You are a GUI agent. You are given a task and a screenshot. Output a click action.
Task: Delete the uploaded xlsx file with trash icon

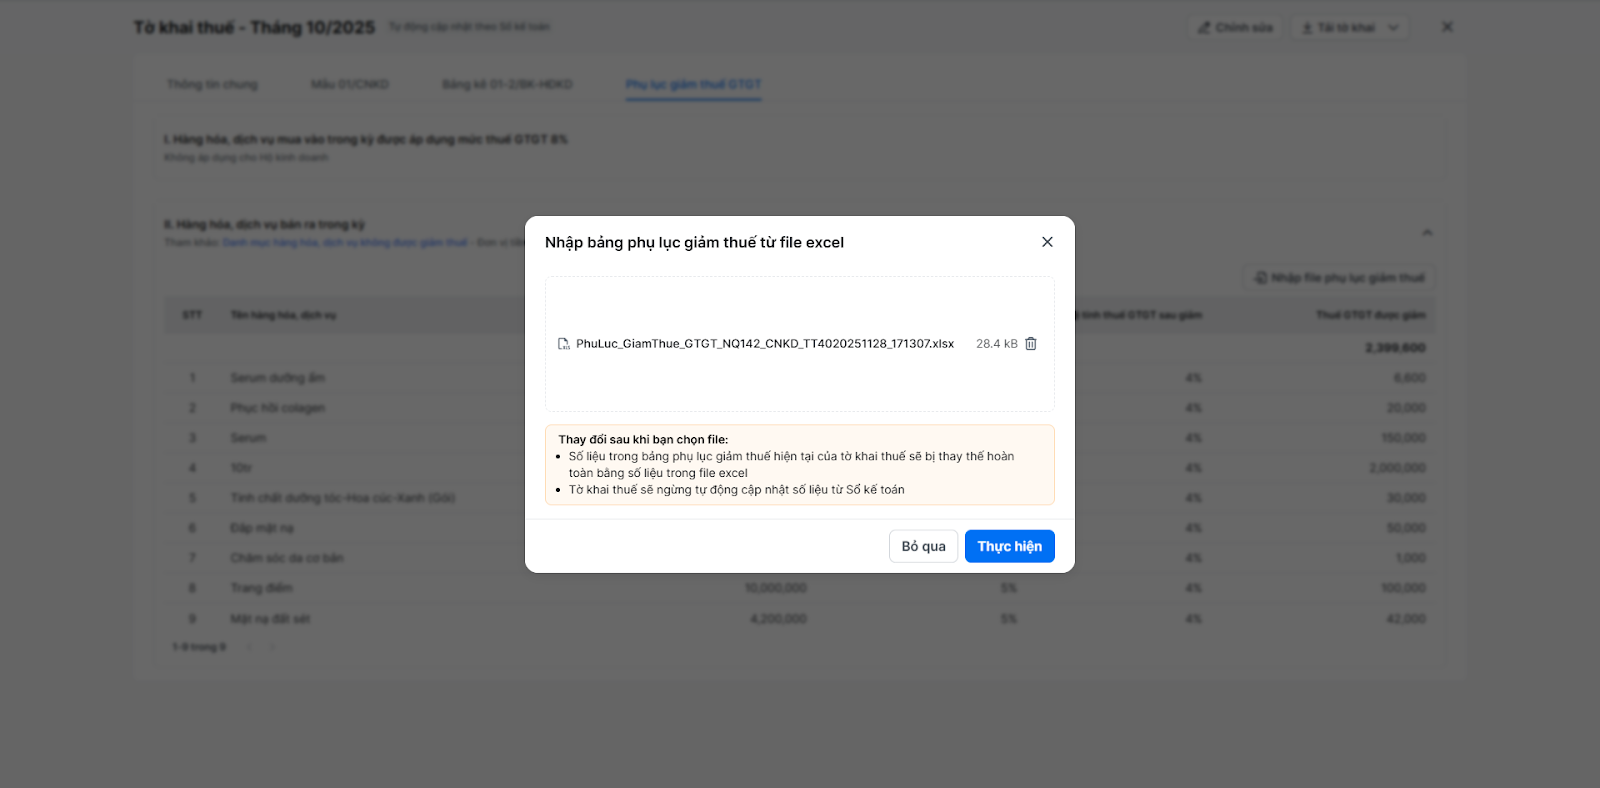(x=1031, y=344)
